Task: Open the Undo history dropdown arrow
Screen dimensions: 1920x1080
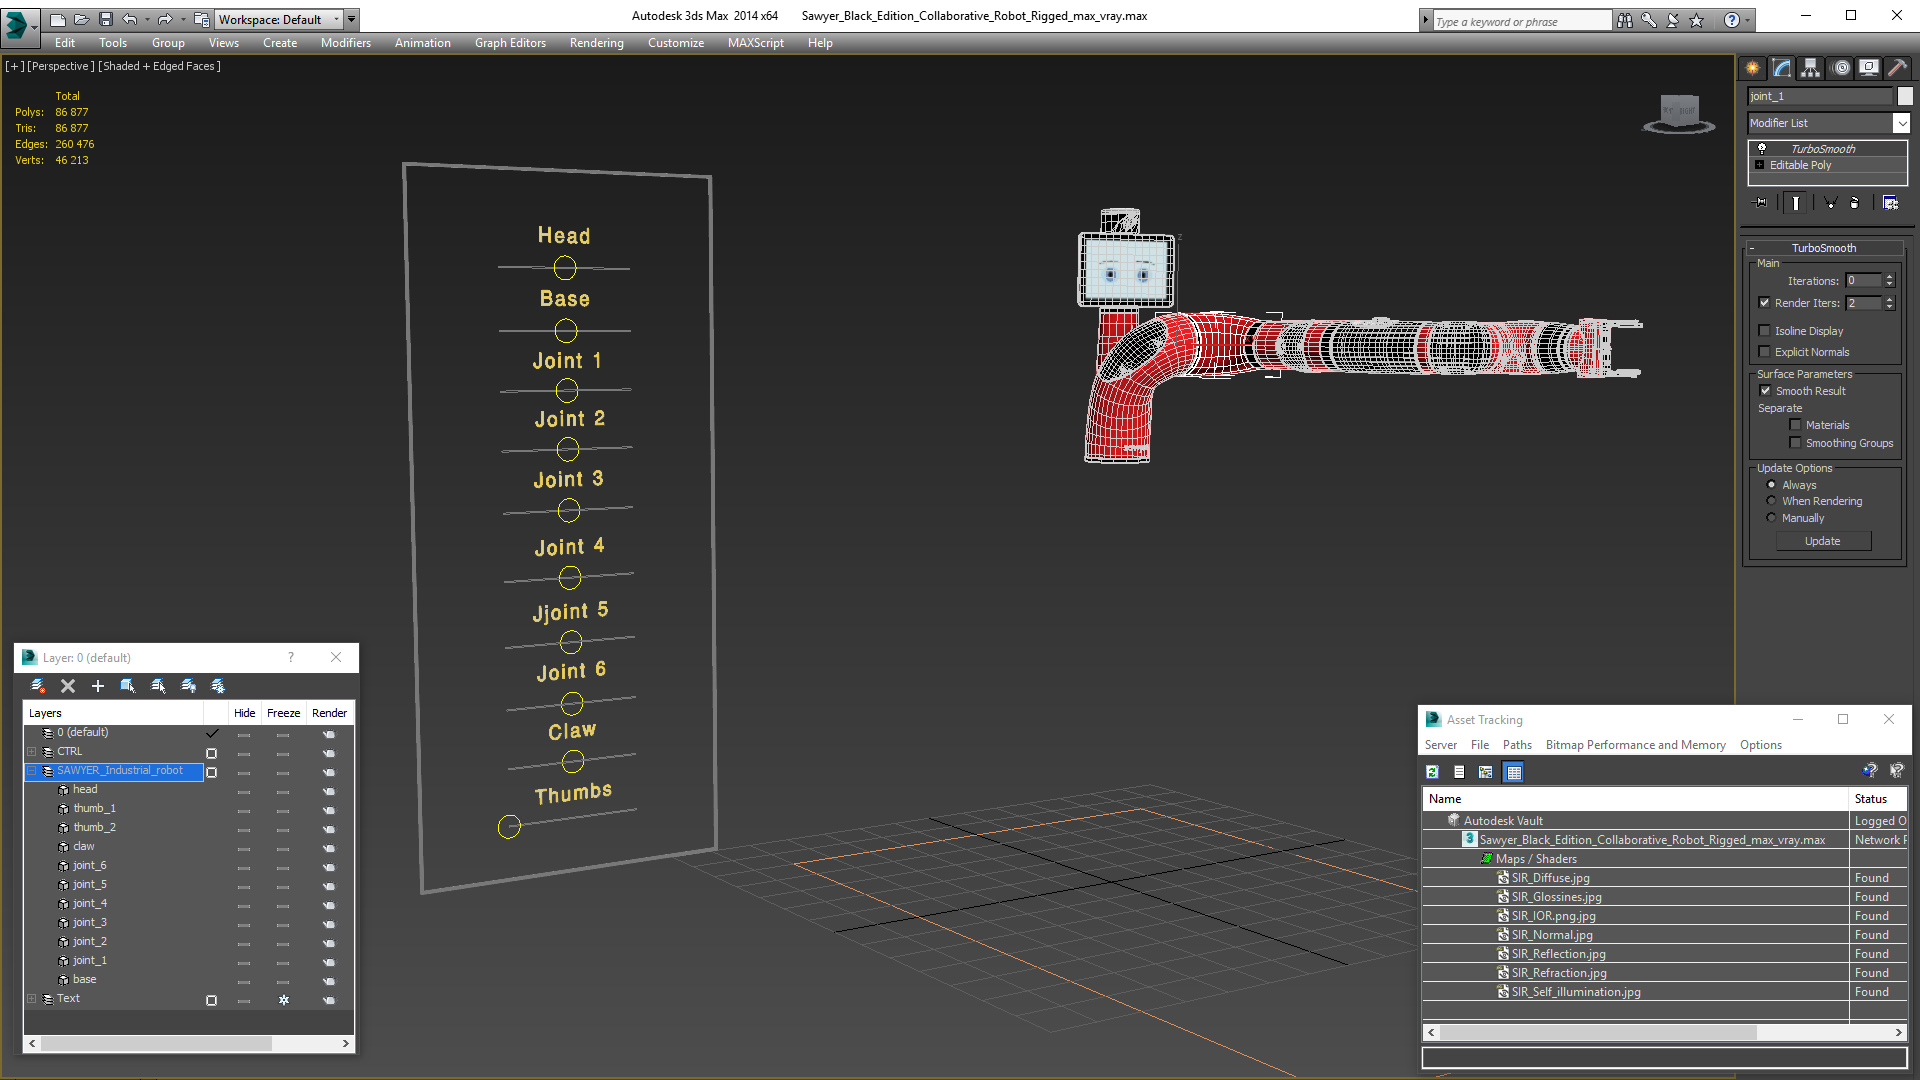Action: click(x=146, y=19)
